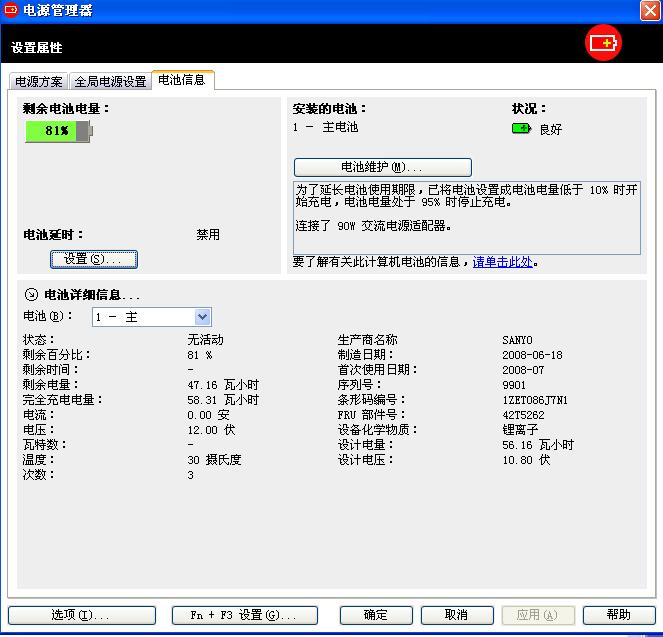Confirm with the 确定 button
The height and width of the screenshot is (637, 663).
[376, 615]
